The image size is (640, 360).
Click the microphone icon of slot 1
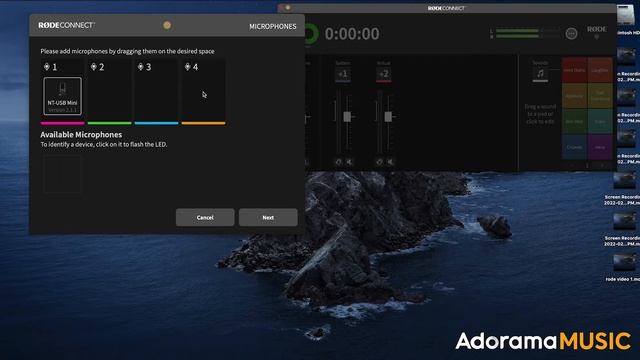47,67
